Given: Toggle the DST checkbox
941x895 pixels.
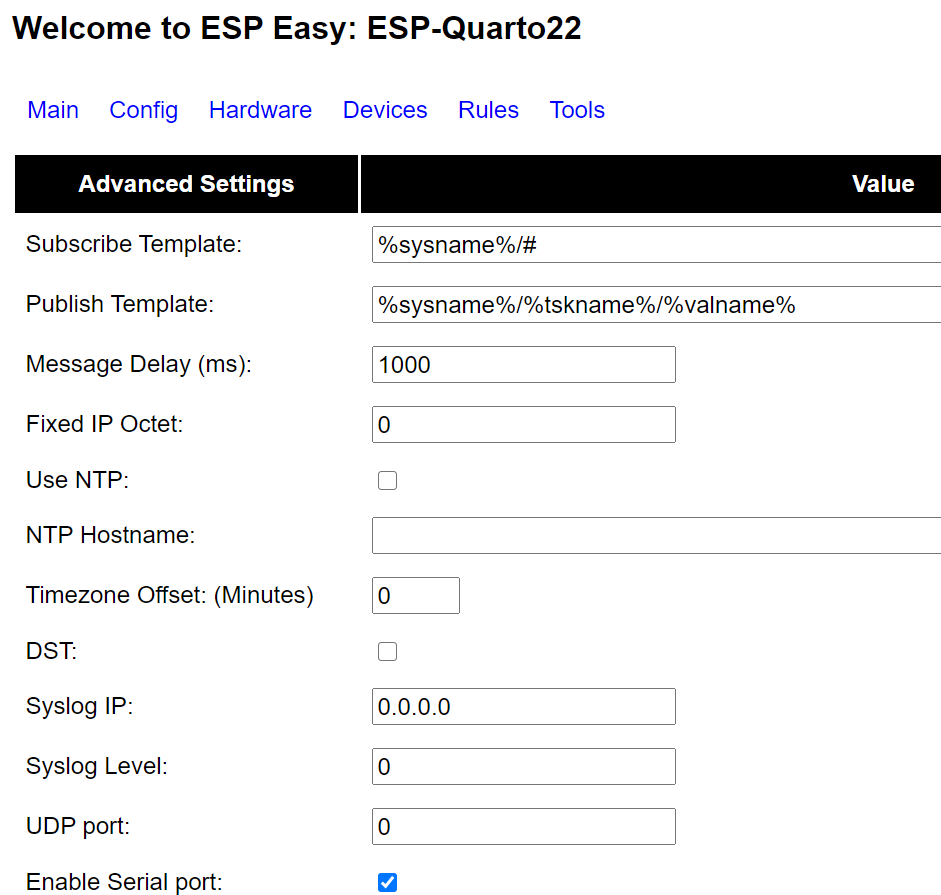Looking at the screenshot, I should tap(387, 651).
